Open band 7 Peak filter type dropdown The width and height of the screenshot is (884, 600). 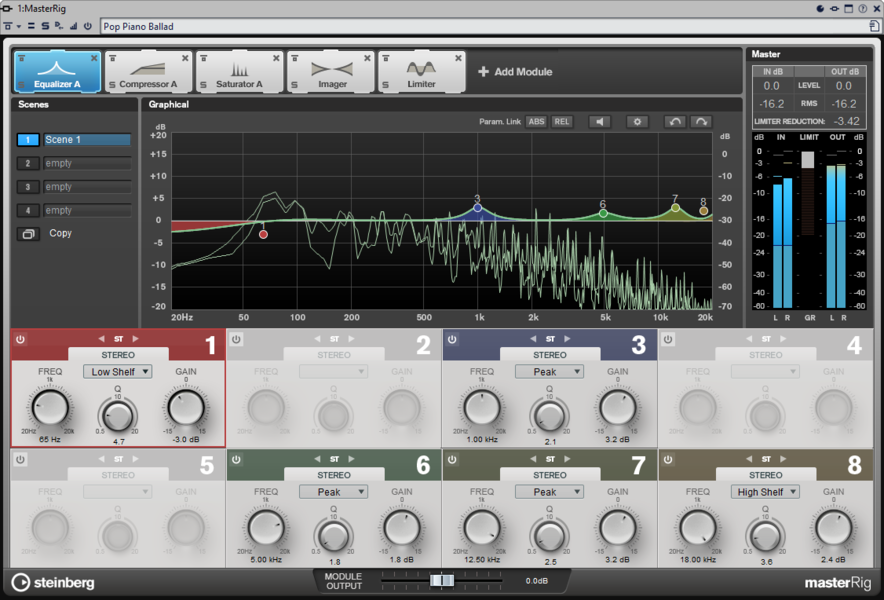click(550, 492)
